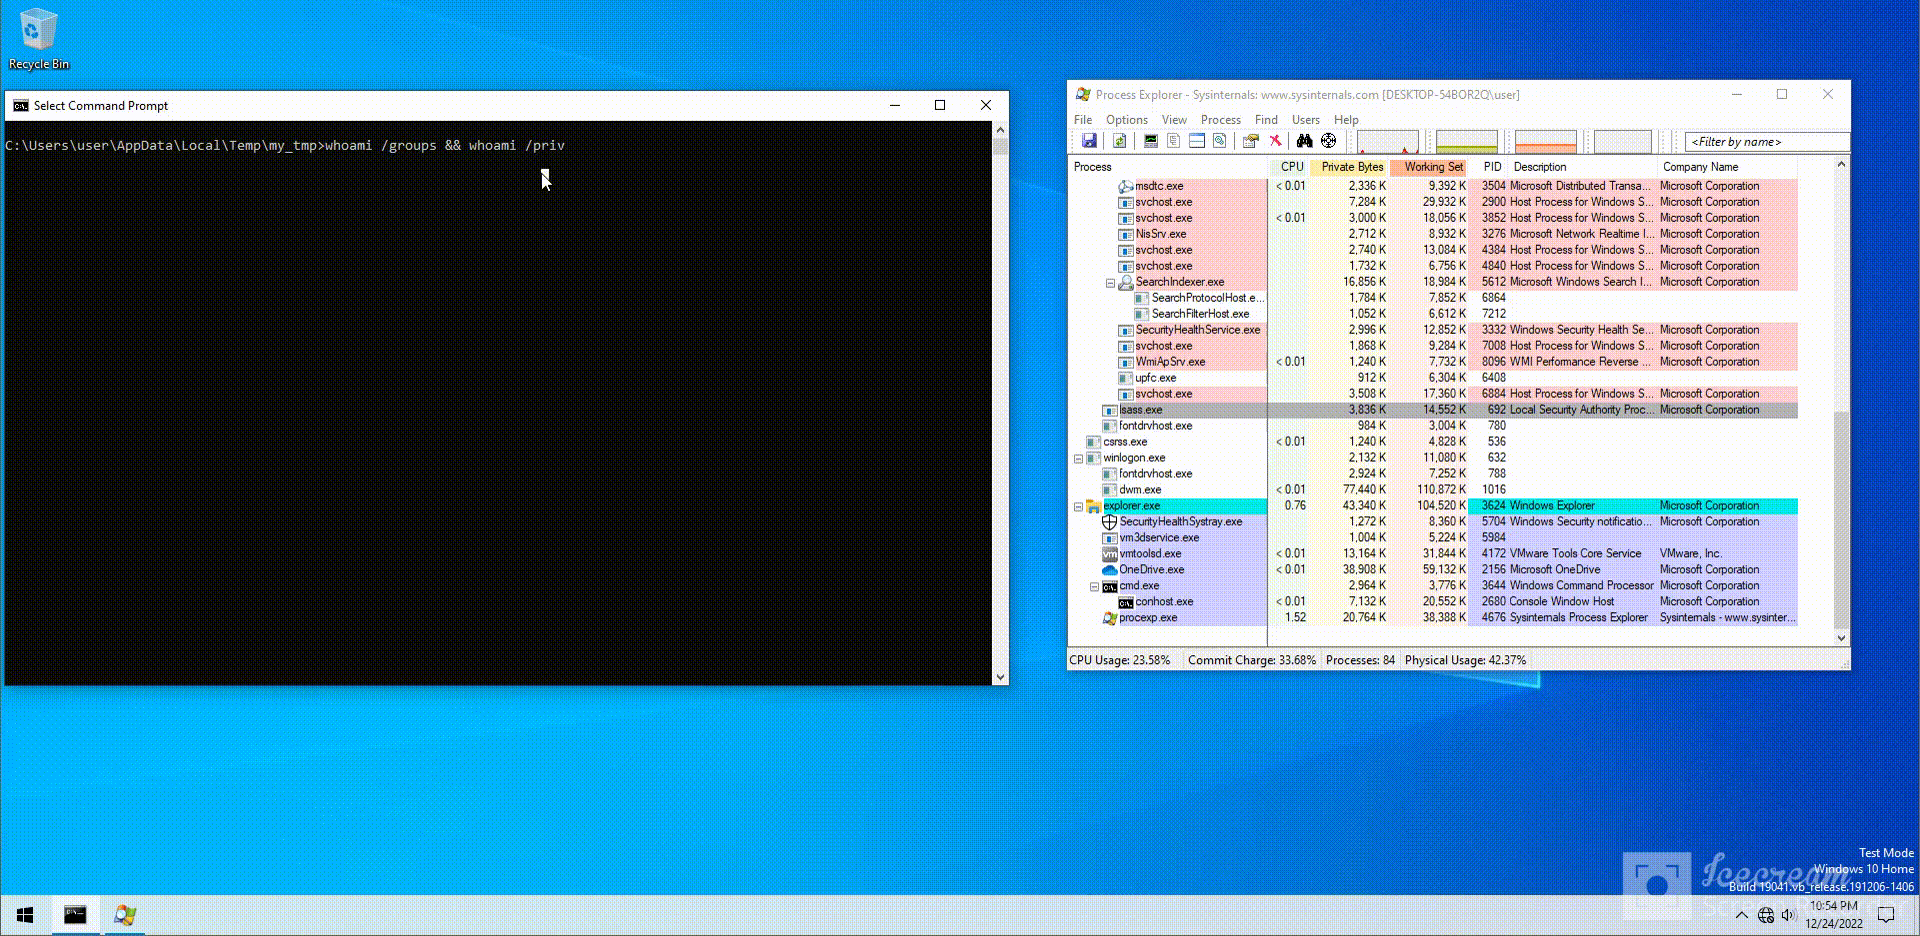Sort by the PID column header
Image resolution: width=1920 pixels, height=936 pixels.
1490,167
